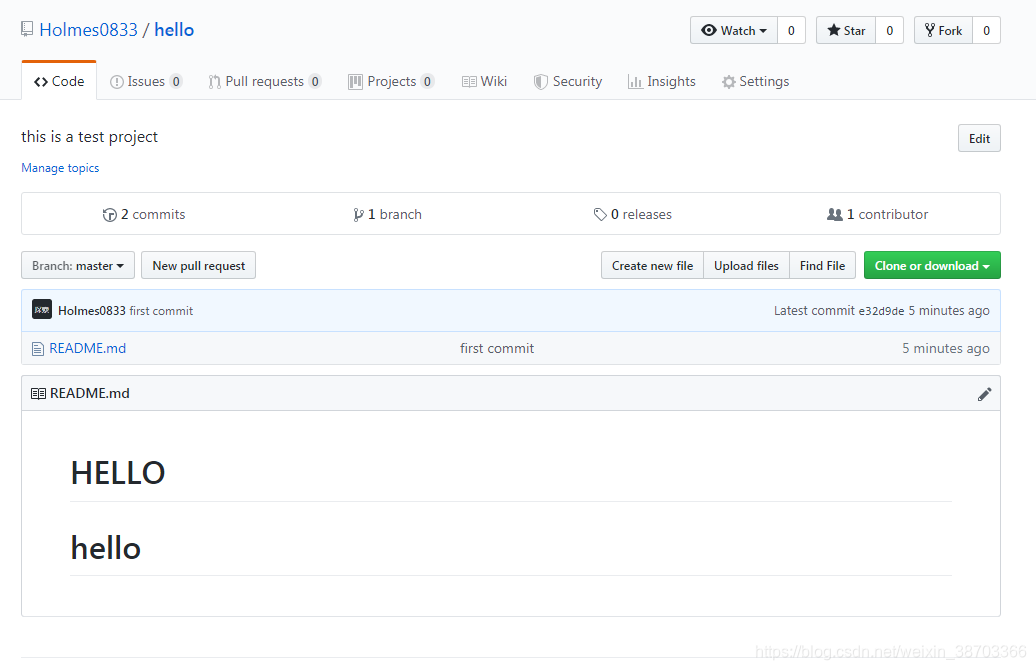Click the Projects board icon

point(355,82)
